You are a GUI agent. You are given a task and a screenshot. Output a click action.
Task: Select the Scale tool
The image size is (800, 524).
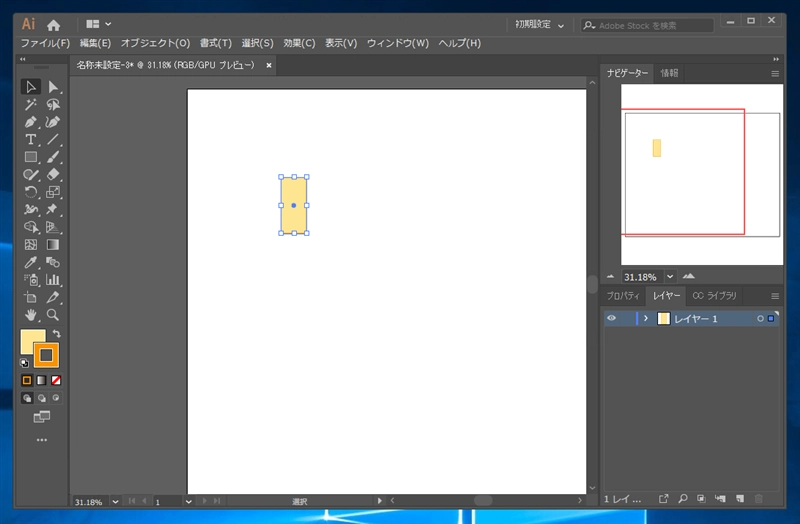click(53, 192)
